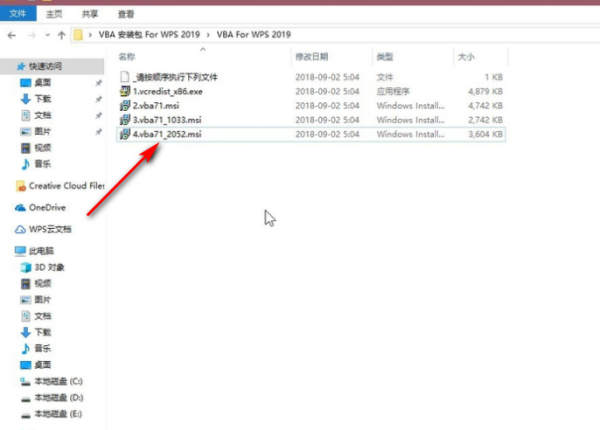
Task: Open recent locations dropdown arrow
Action: click(x=47, y=35)
